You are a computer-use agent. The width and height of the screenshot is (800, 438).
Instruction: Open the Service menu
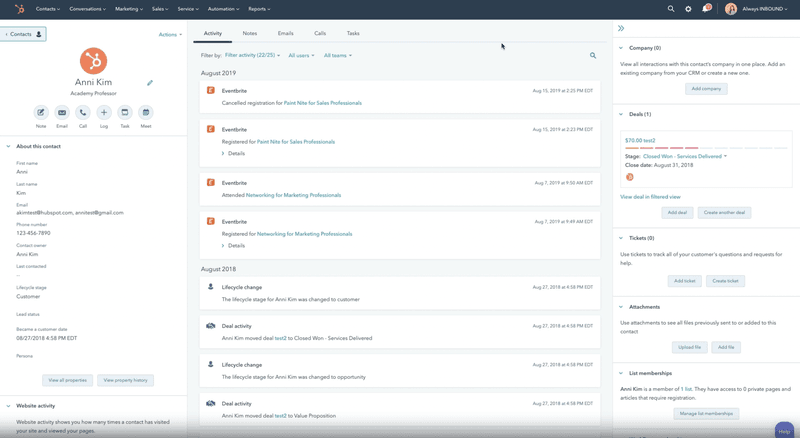tap(188, 9)
